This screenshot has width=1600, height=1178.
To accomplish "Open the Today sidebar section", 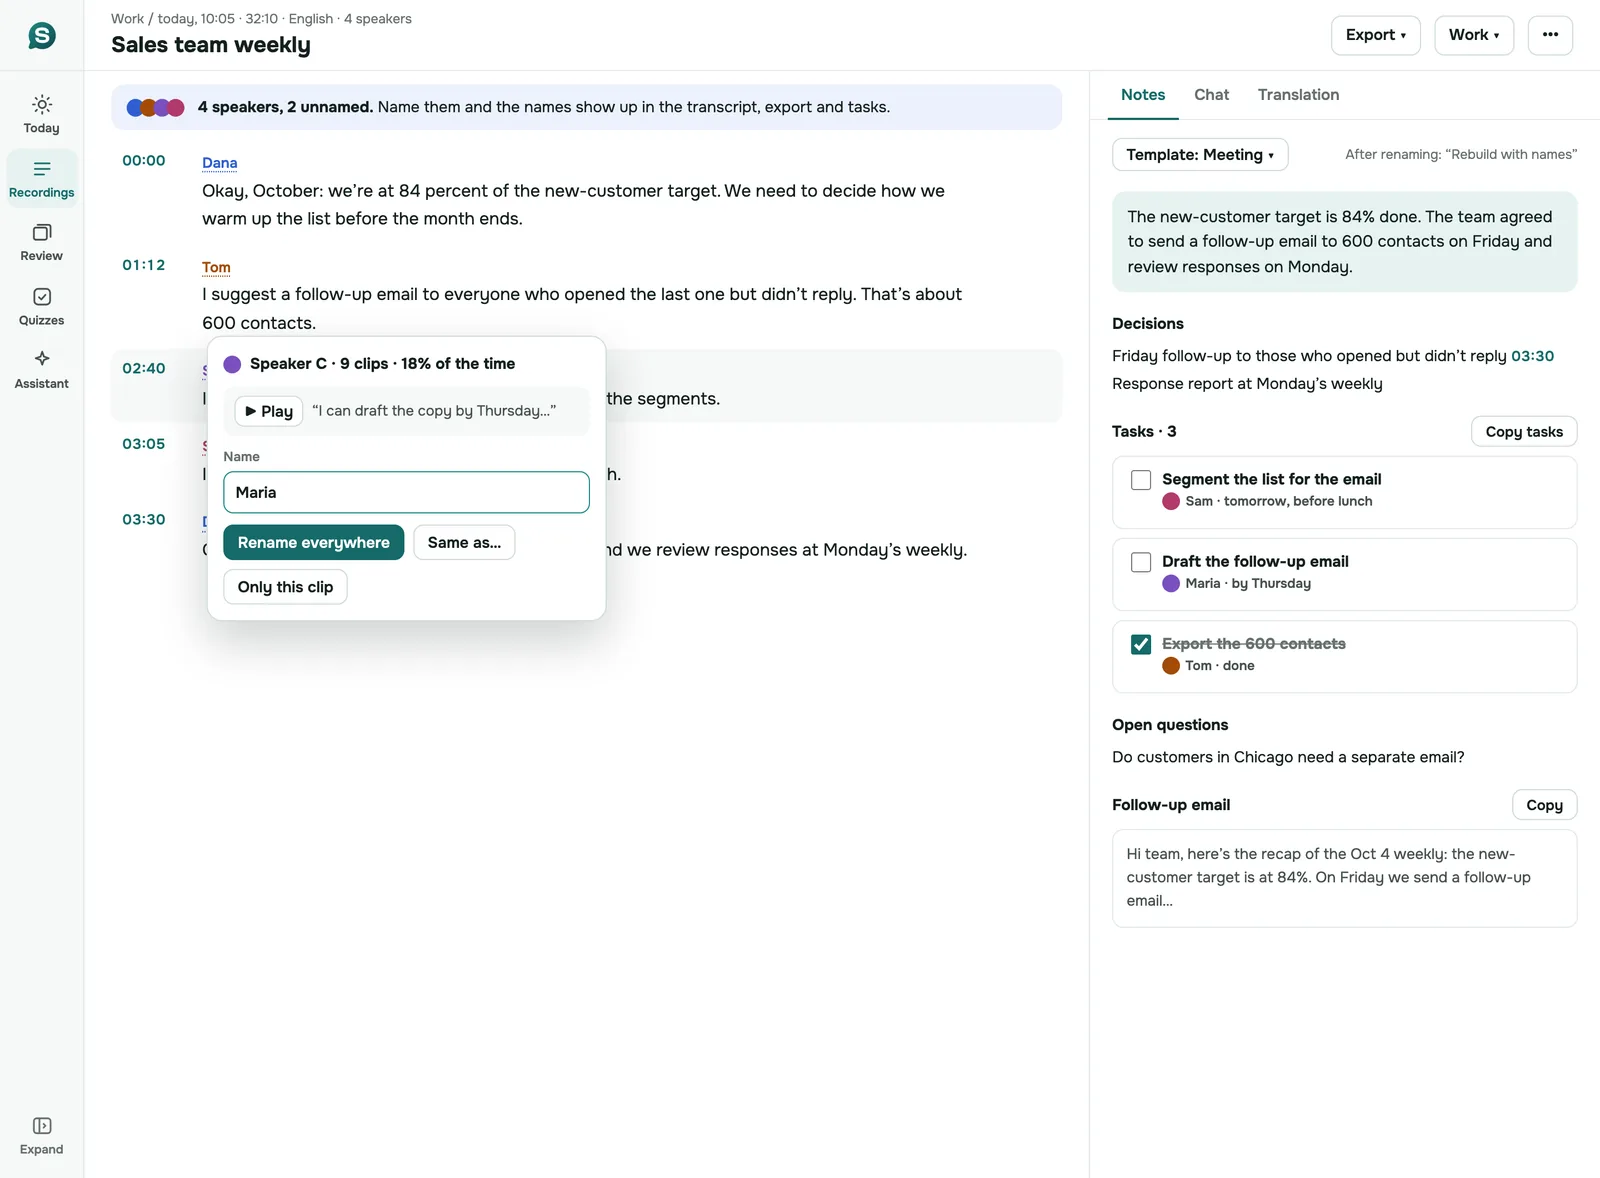I will pos(42,114).
